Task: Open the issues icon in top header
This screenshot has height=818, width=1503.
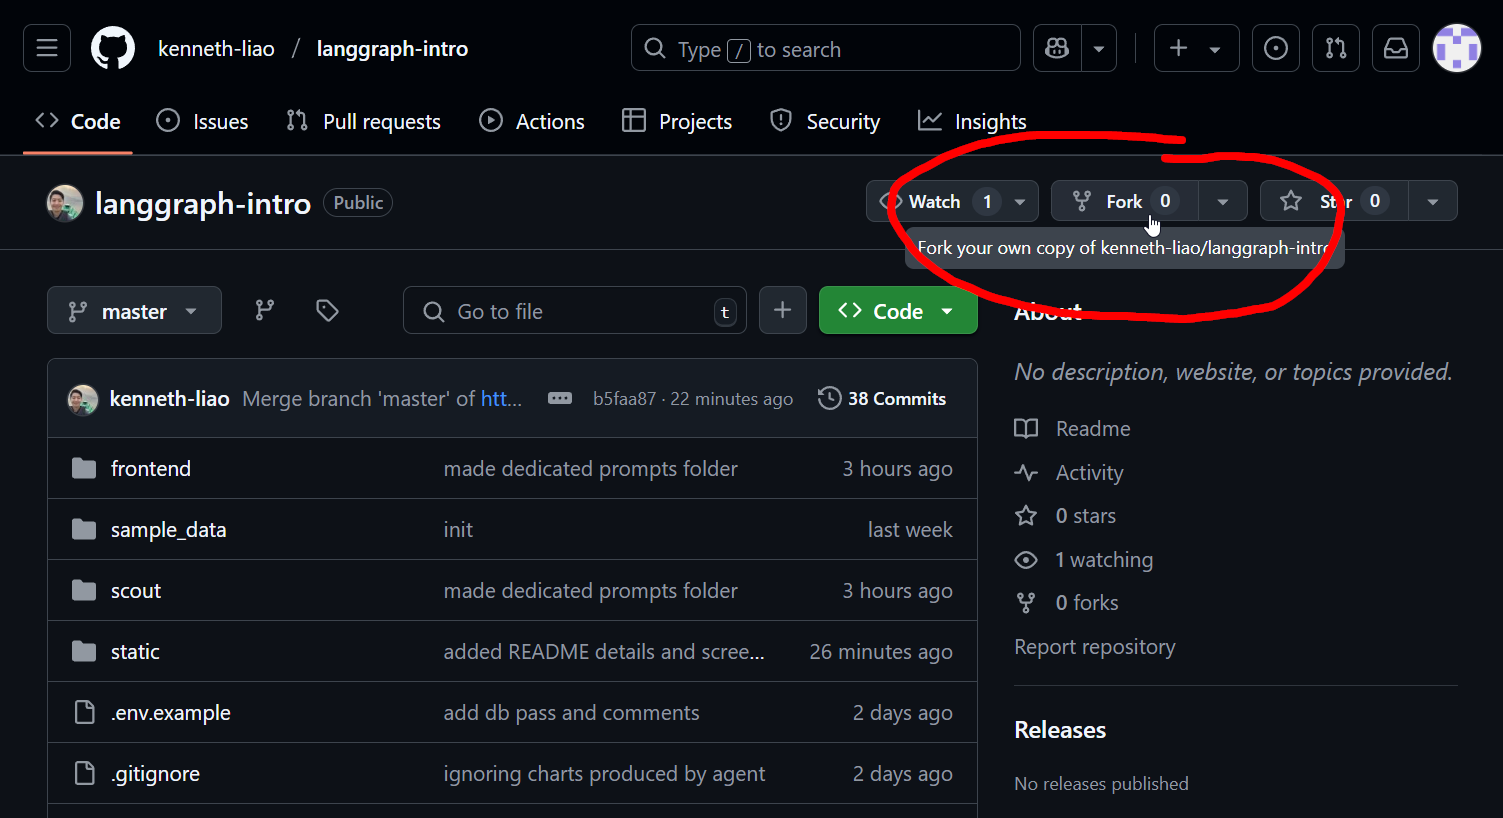Action: coord(1276,48)
